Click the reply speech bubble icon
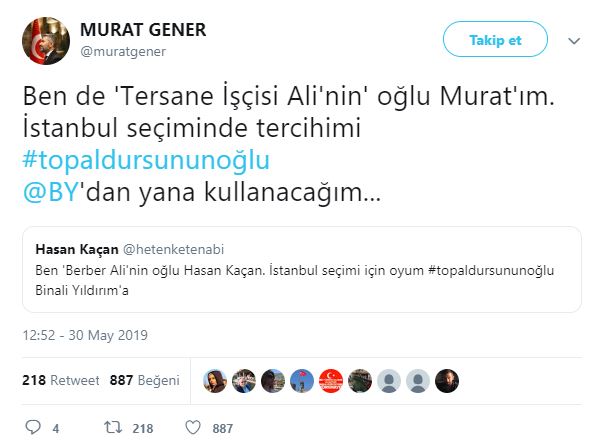 33,428
